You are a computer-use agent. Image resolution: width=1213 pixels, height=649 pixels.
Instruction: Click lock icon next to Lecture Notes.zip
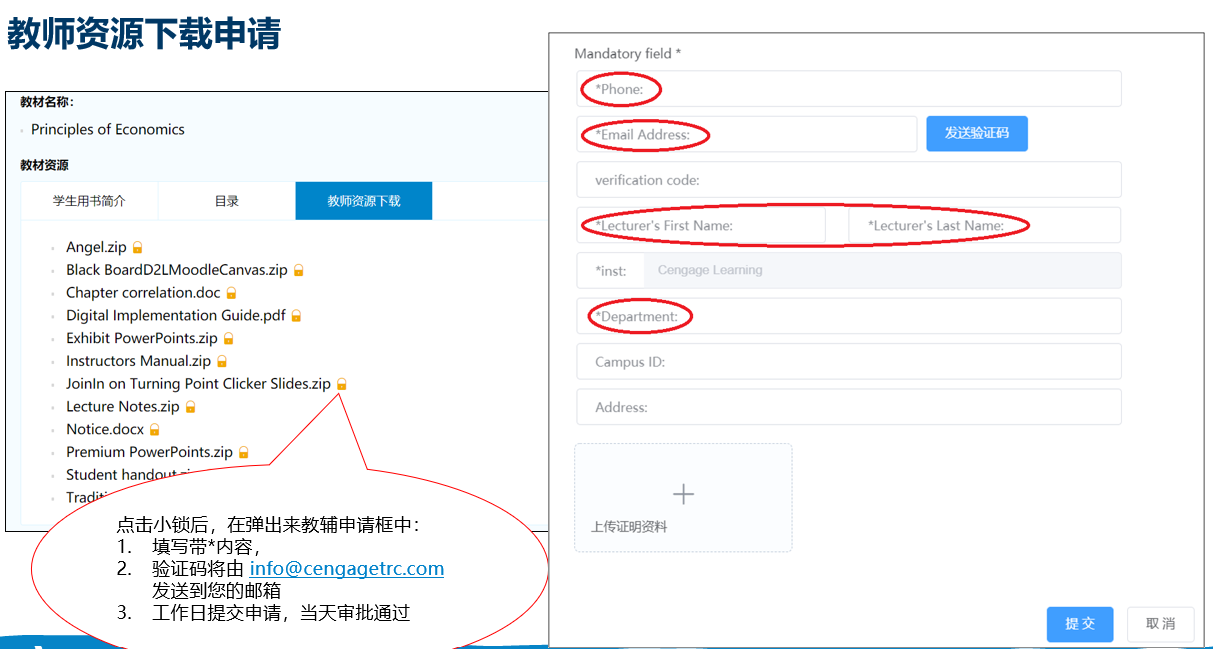point(190,407)
